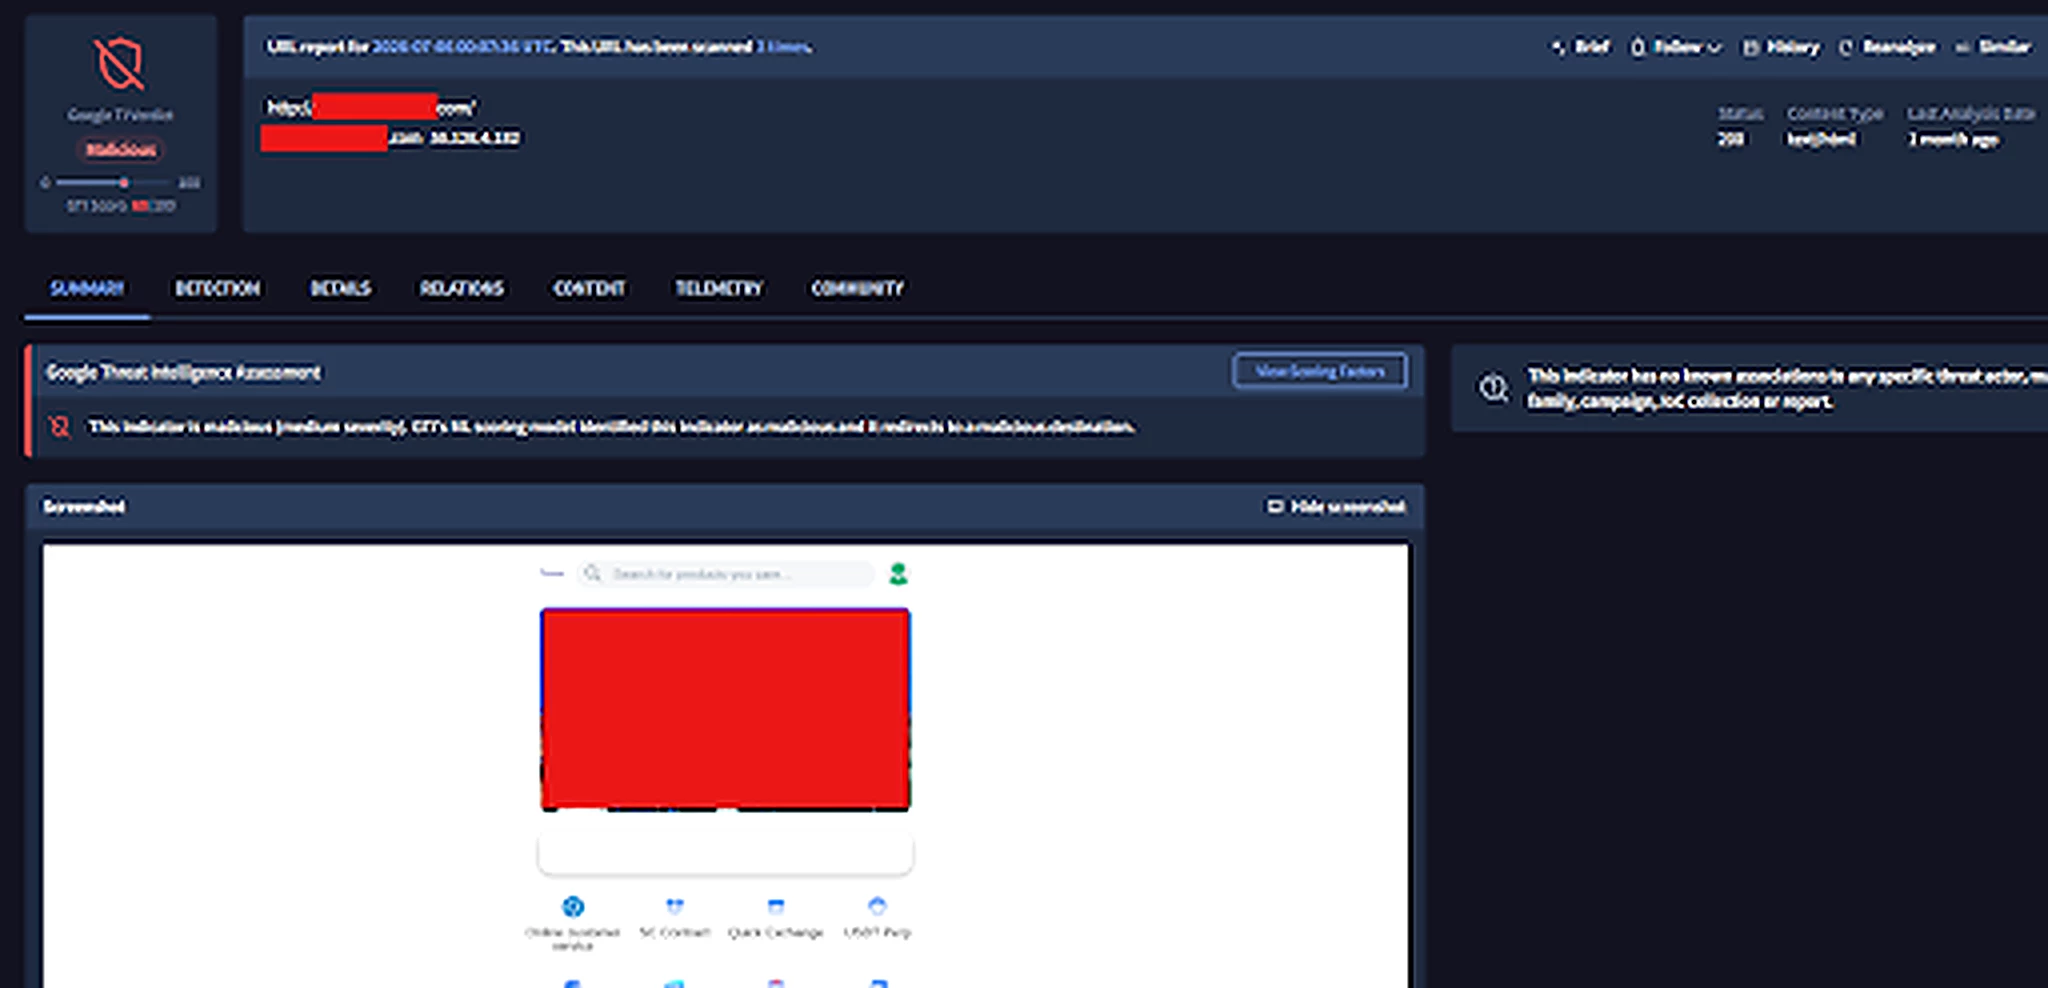Viewport: 2048px width, 988px height.
Task: Switch to the Details tab
Action: coord(340,288)
